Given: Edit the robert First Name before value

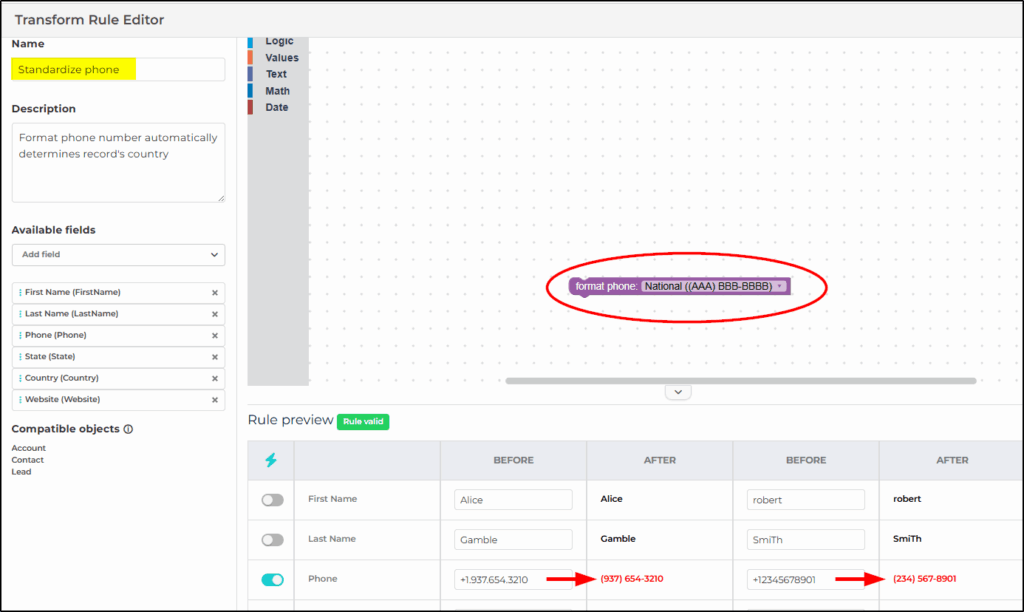Looking at the screenshot, I should tap(806, 500).
